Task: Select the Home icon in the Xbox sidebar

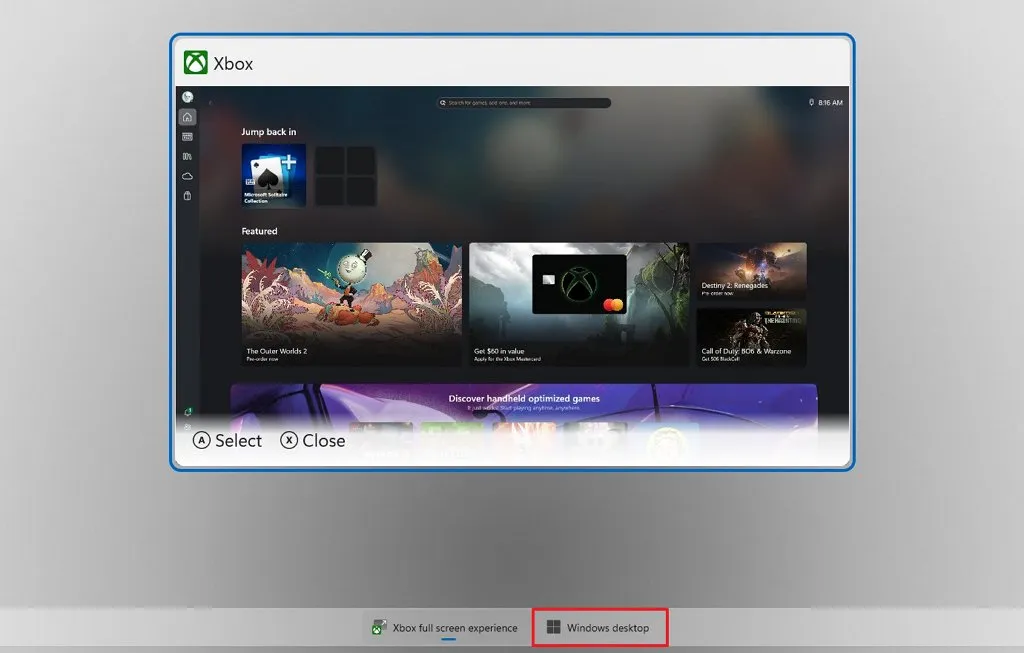Action: click(x=188, y=116)
